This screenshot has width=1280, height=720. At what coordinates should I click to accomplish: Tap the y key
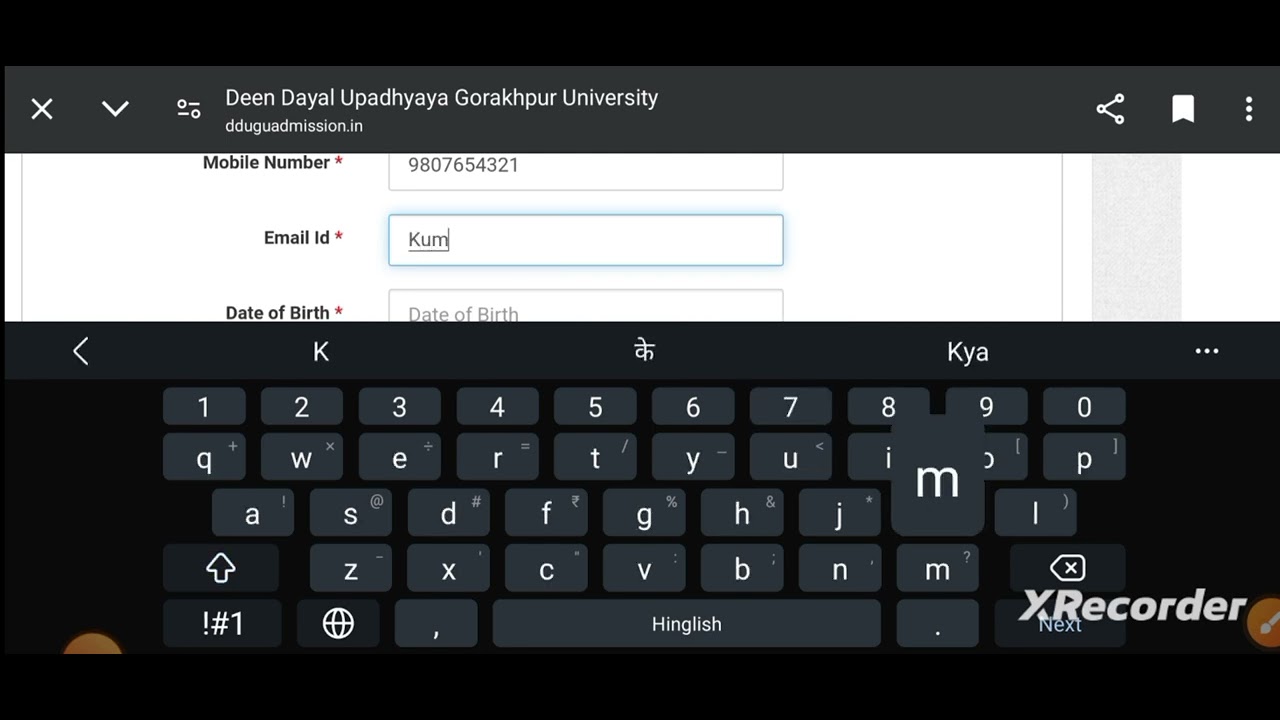(x=693, y=458)
